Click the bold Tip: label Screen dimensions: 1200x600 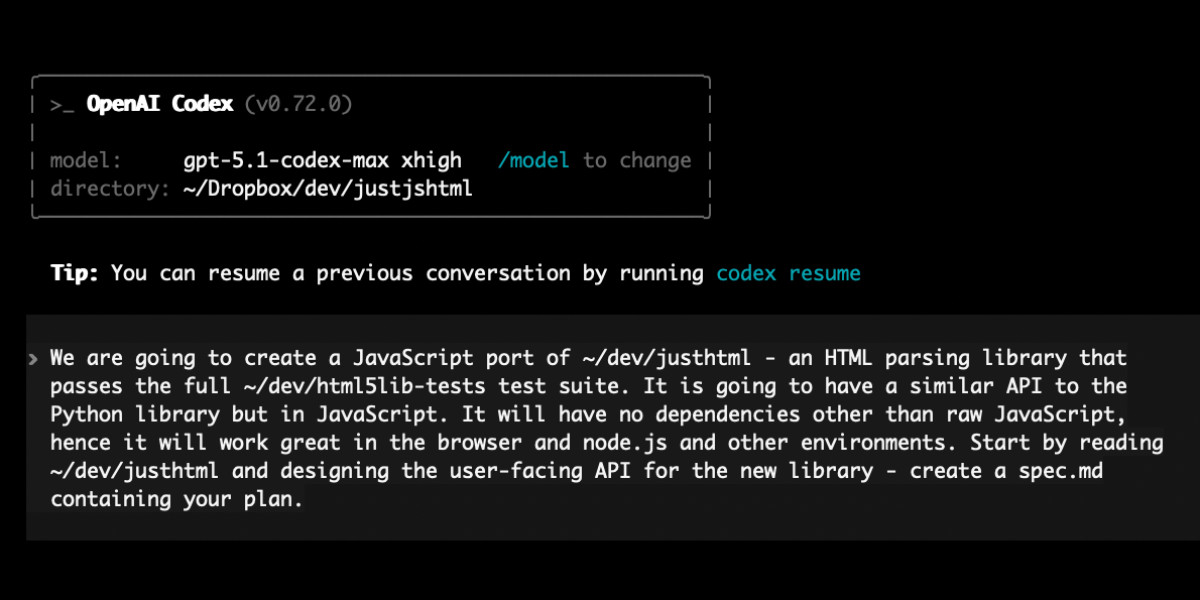75,273
